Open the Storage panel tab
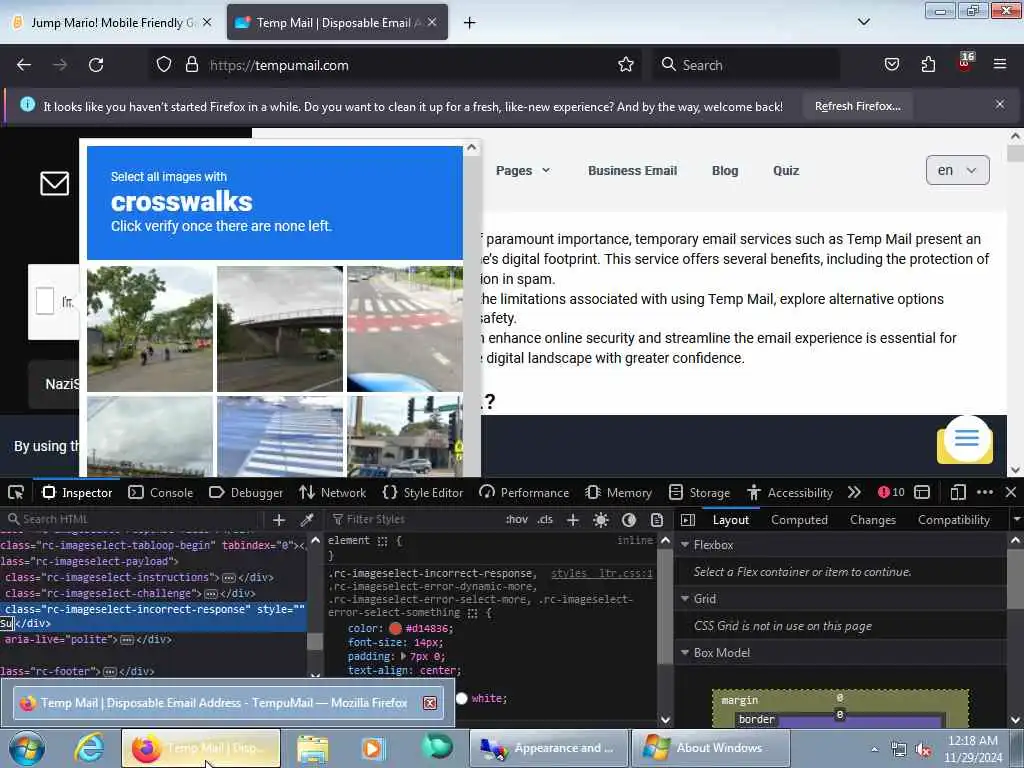The image size is (1024, 768). 699,492
